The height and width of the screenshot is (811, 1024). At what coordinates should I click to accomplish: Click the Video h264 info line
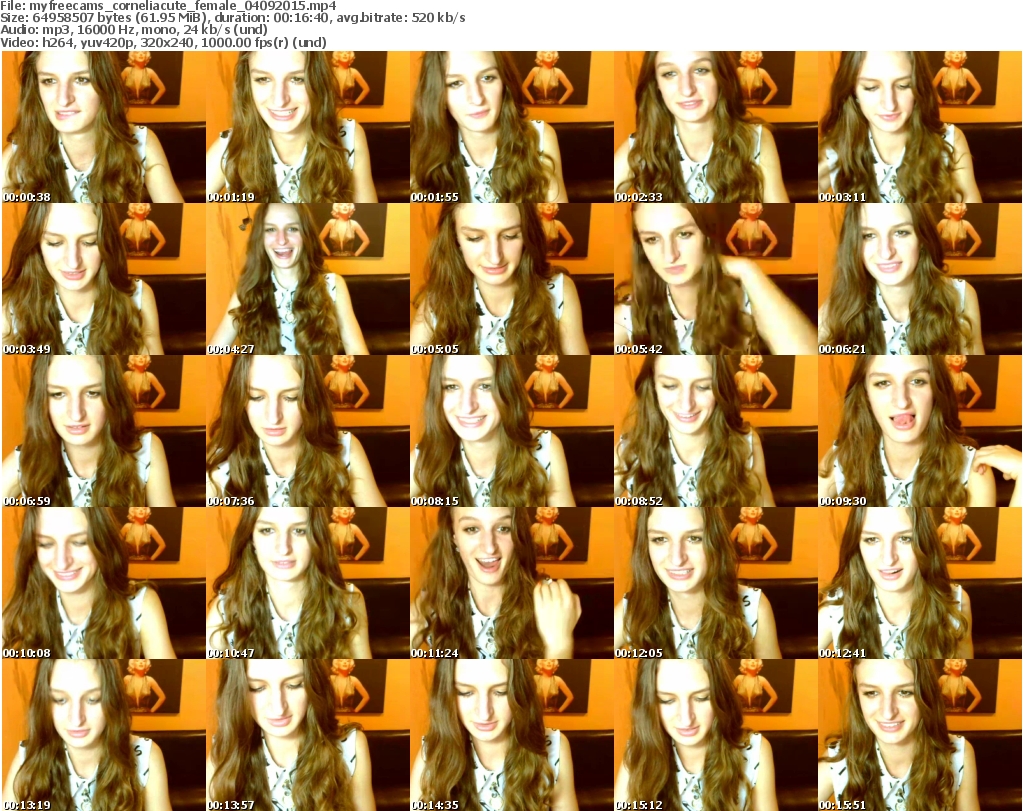(x=163, y=42)
